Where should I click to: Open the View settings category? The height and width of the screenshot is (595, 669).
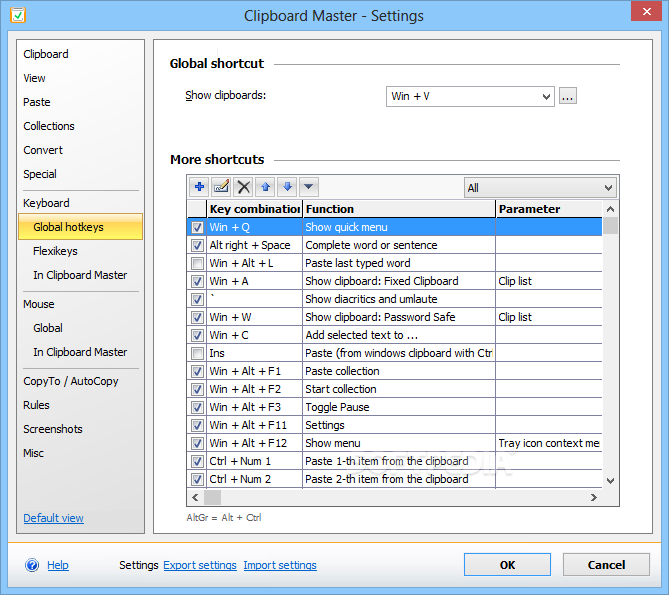click(x=34, y=78)
